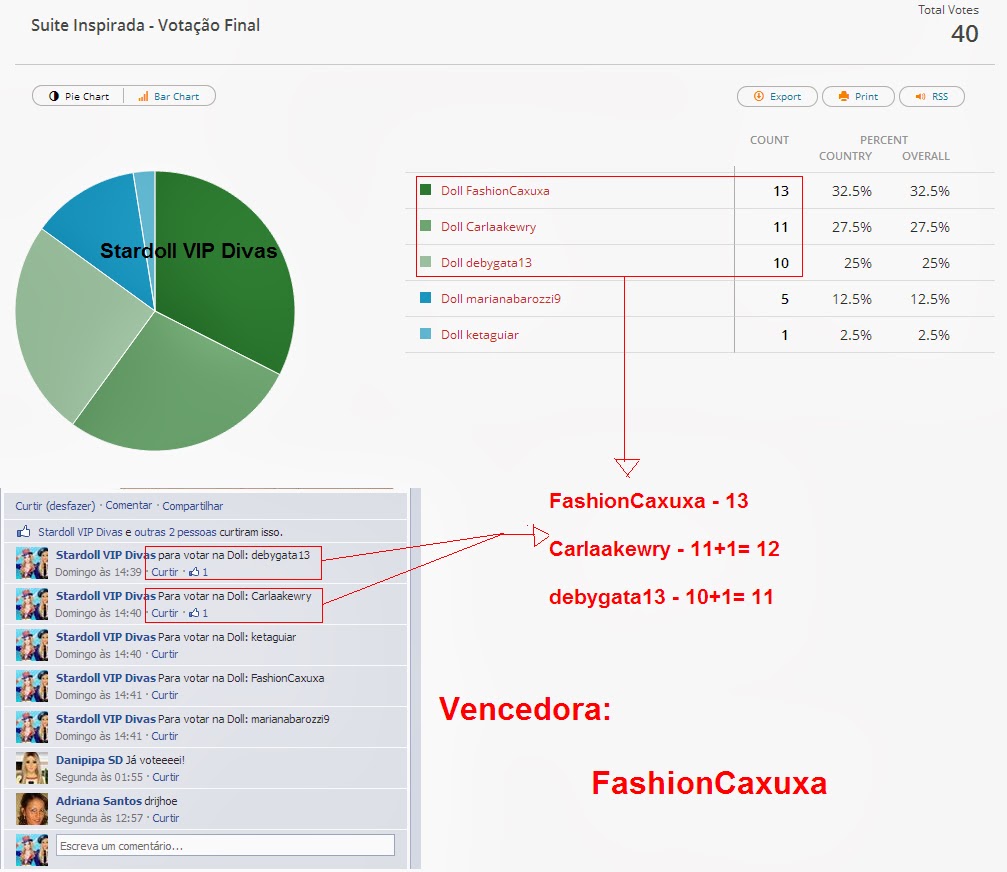Click Curtir on the marianabarozzi9 comment
The height and width of the screenshot is (872, 1007).
pos(165,737)
